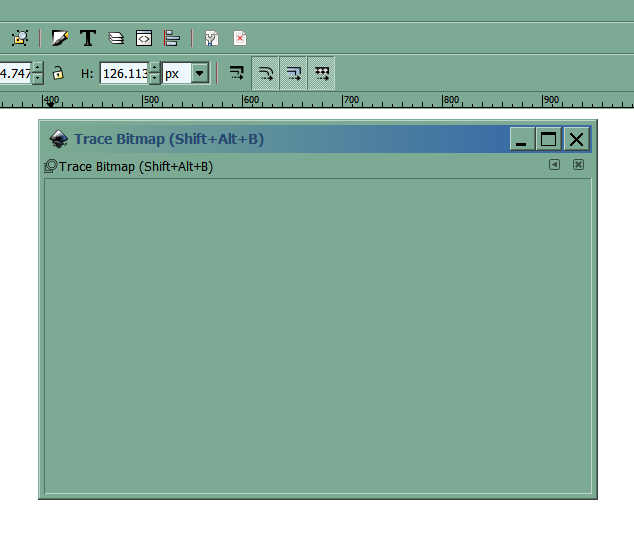The image size is (634, 543).
Task: Increase the width value with the spinner
Action: click(38, 68)
